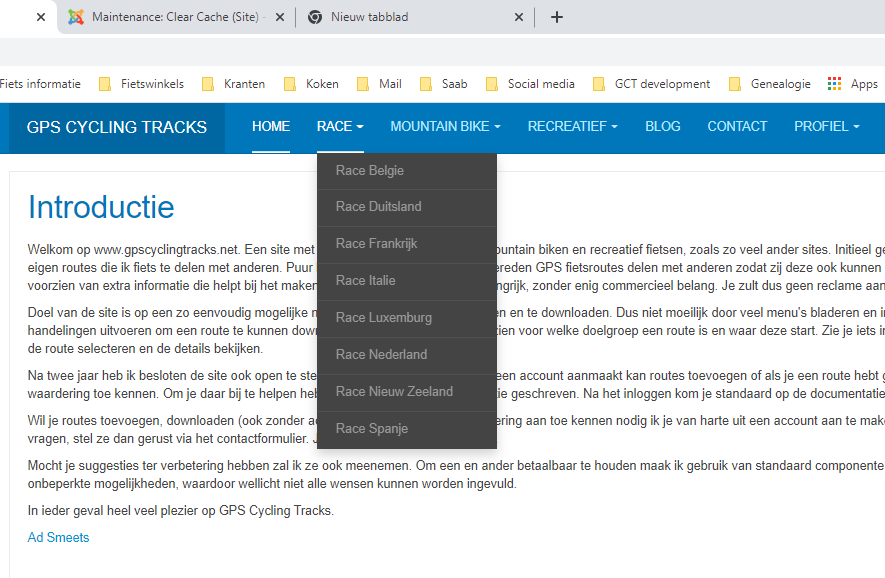Screen dimensions: 885x578
Task: Open the Social media bookmark folder
Action: pos(530,84)
